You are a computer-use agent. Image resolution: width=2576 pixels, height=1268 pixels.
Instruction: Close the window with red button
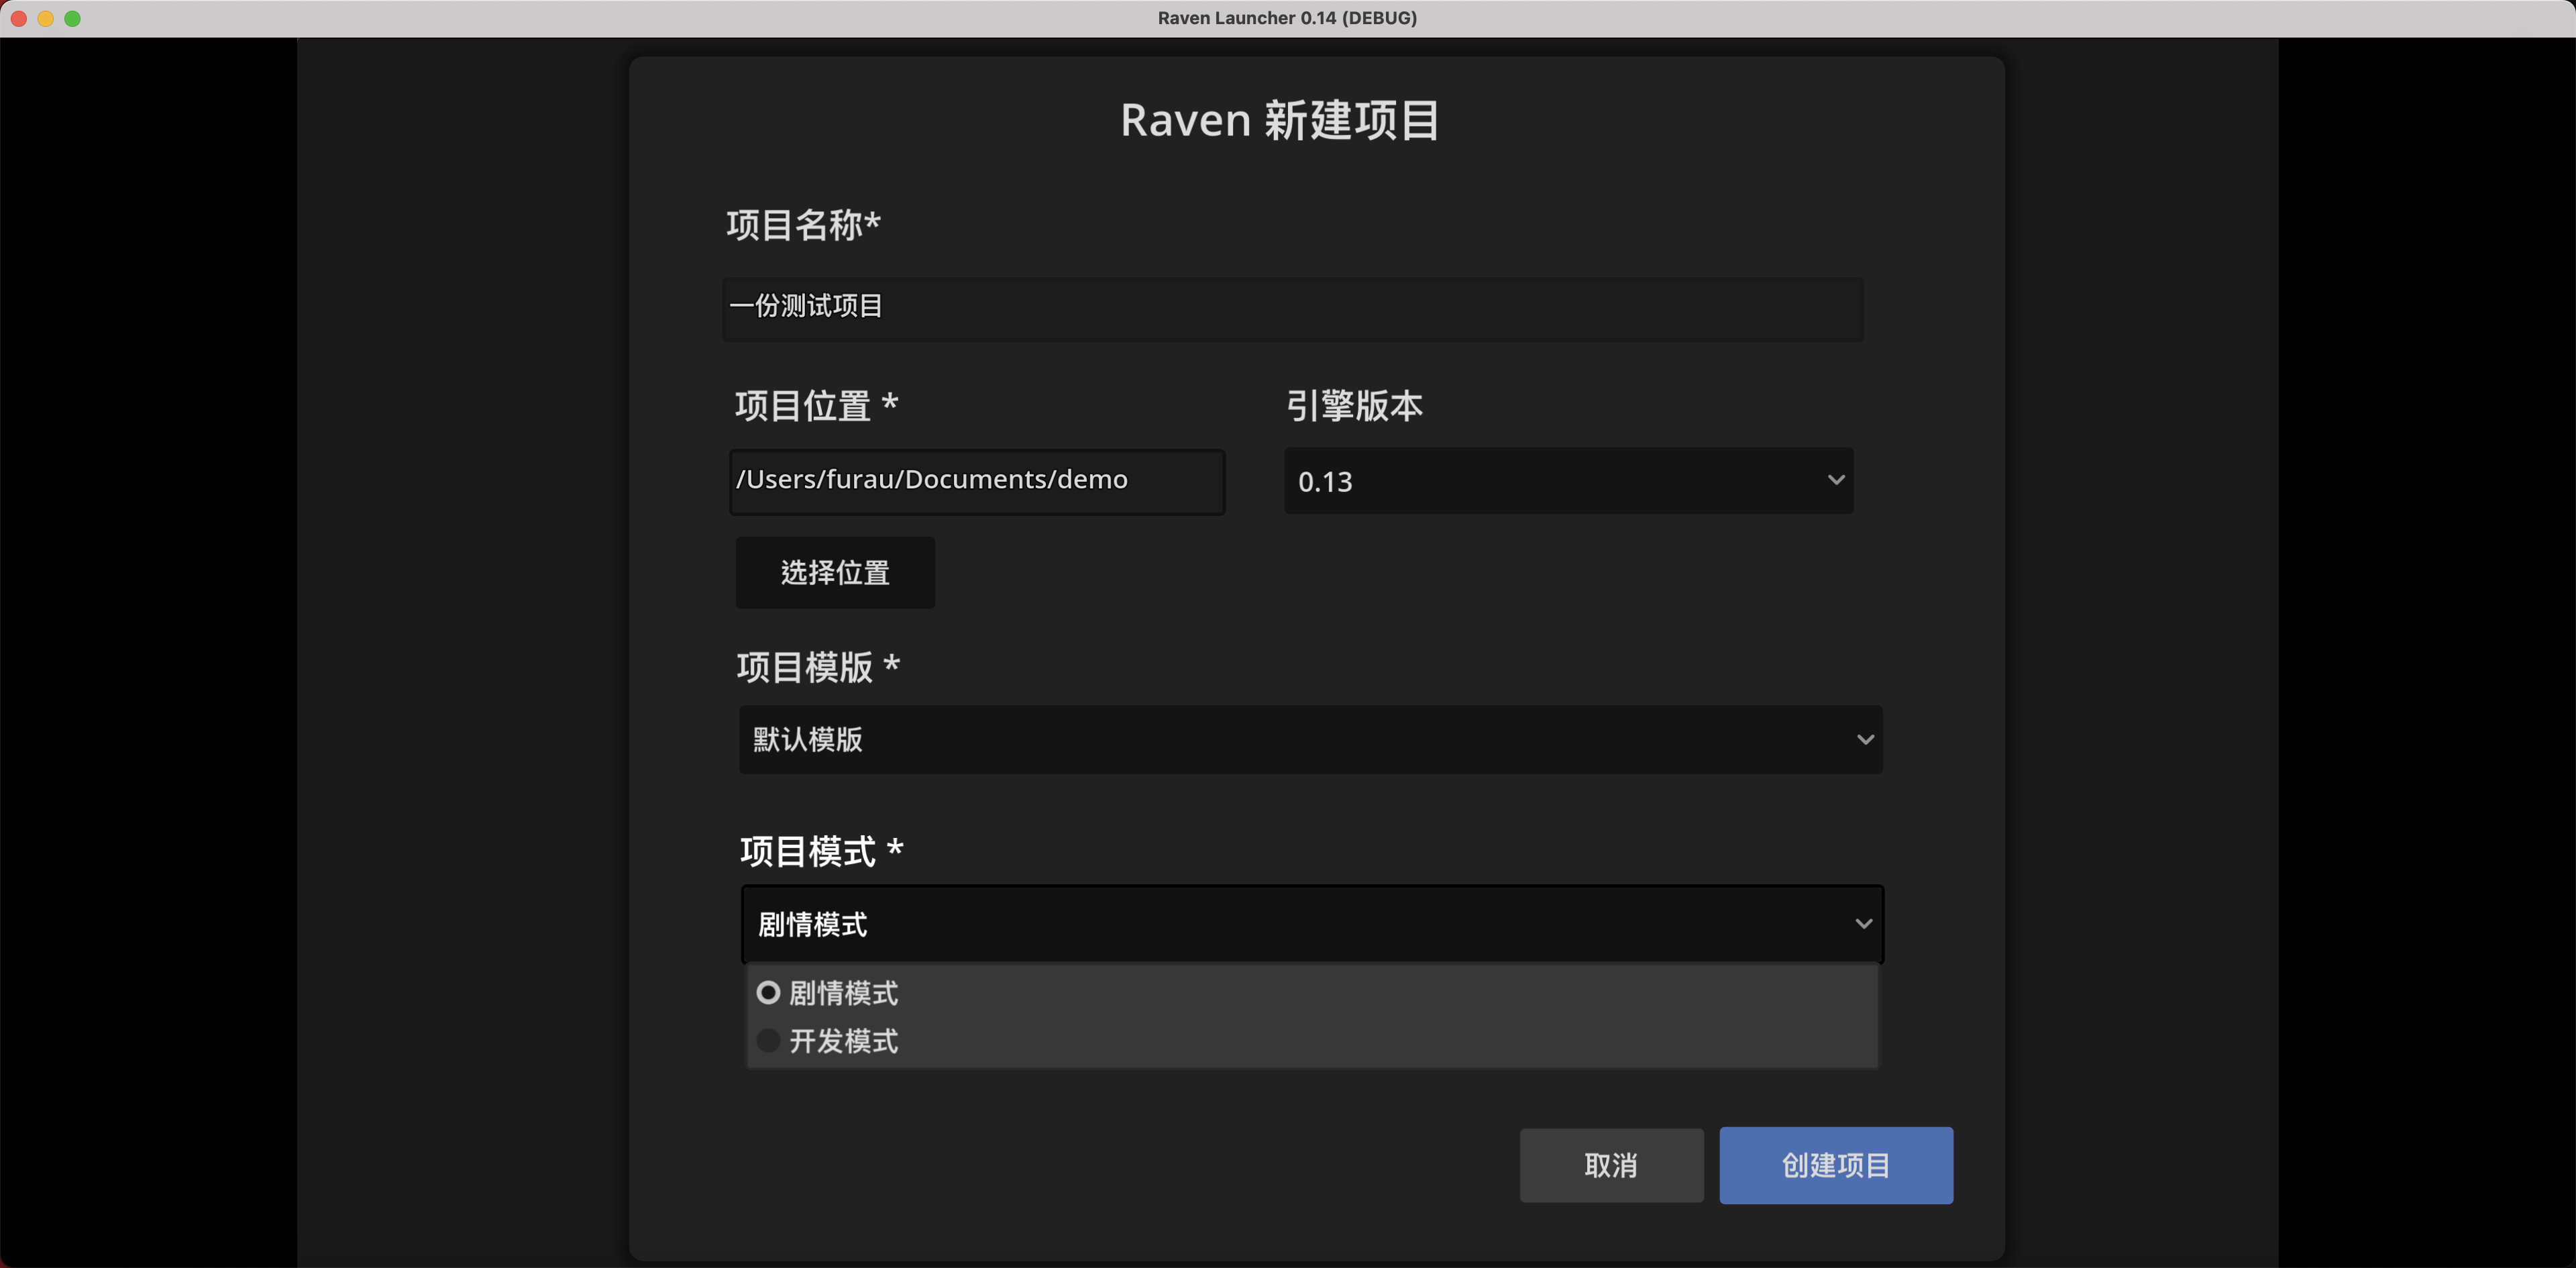[x=19, y=18]
